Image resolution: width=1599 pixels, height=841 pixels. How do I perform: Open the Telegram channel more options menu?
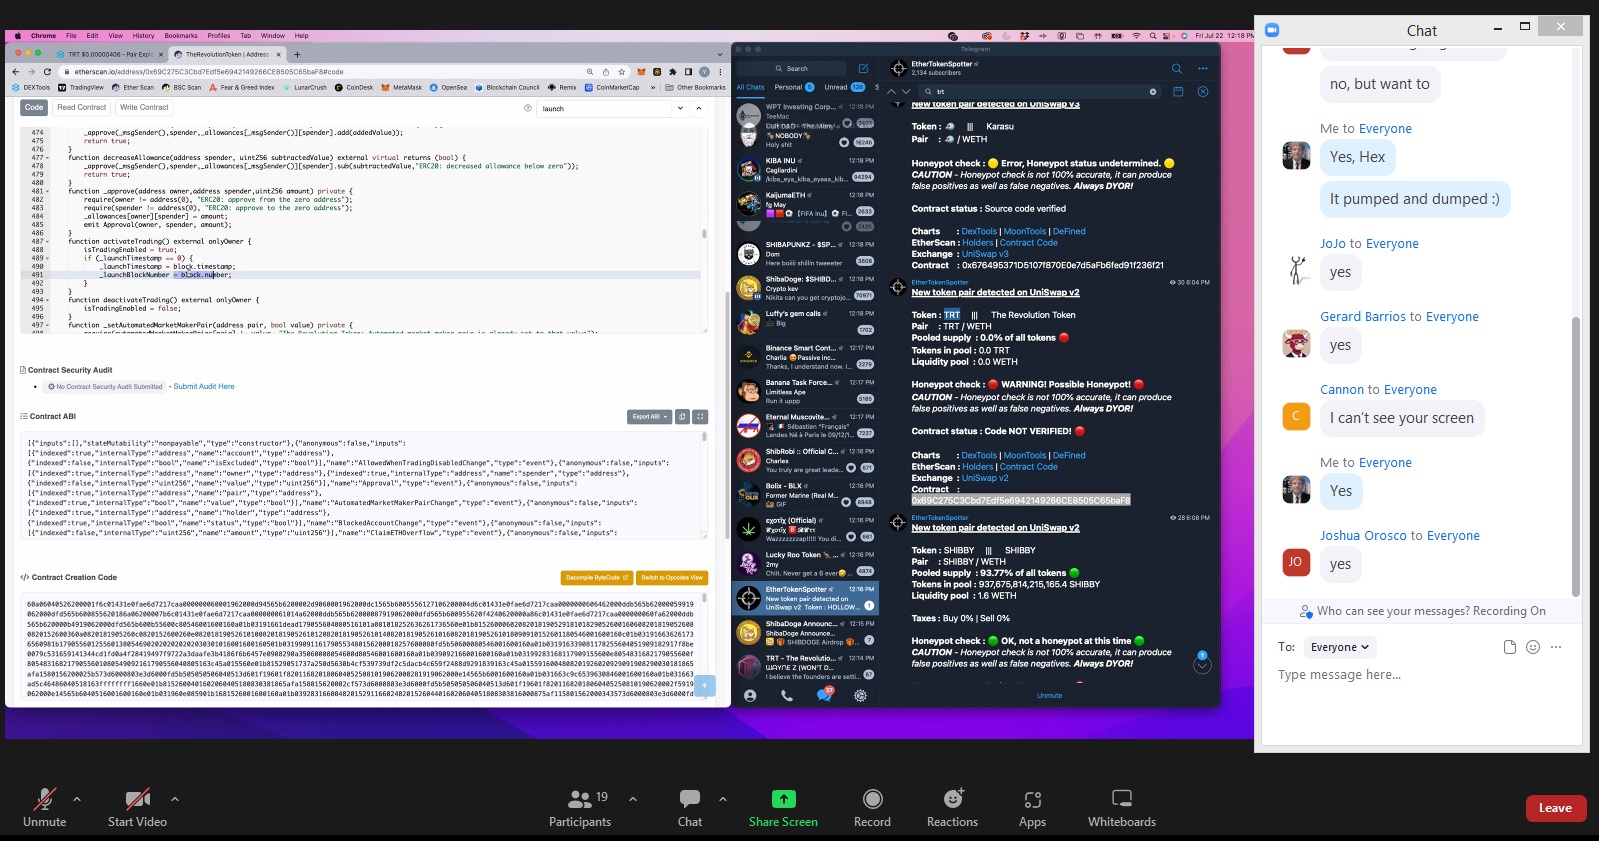(1202, 69)
